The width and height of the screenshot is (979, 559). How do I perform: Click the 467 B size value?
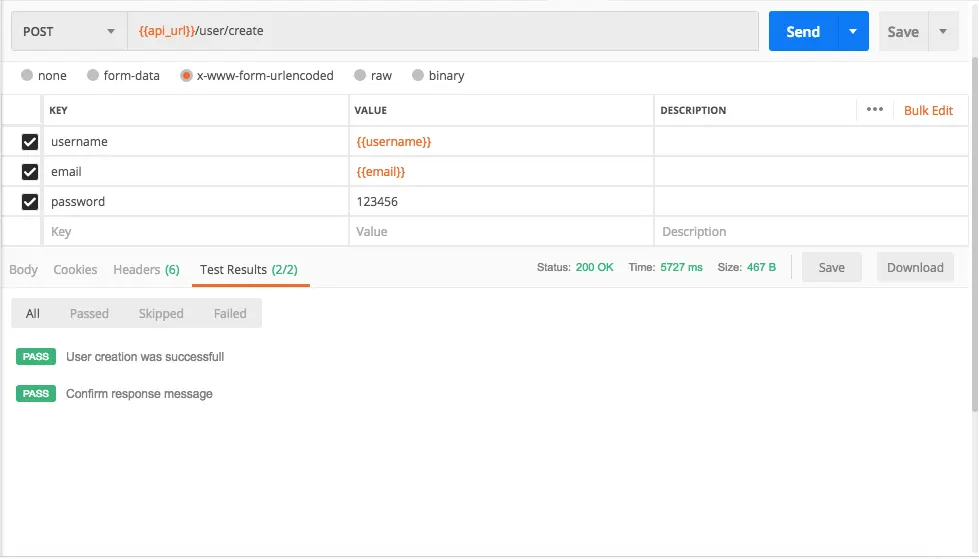(761, 267)
